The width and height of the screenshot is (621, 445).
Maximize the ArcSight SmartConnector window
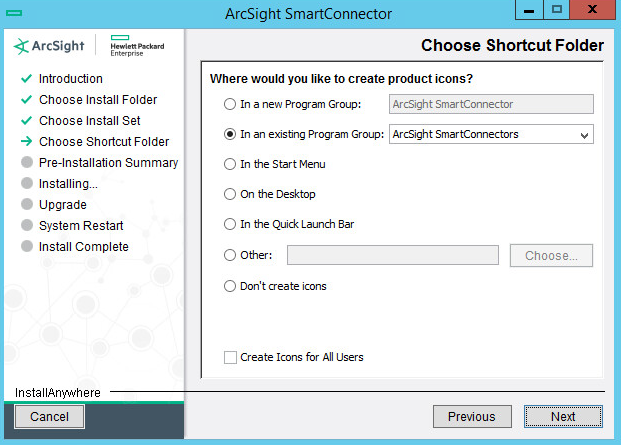pyautogui.click(x=556, y=10)
